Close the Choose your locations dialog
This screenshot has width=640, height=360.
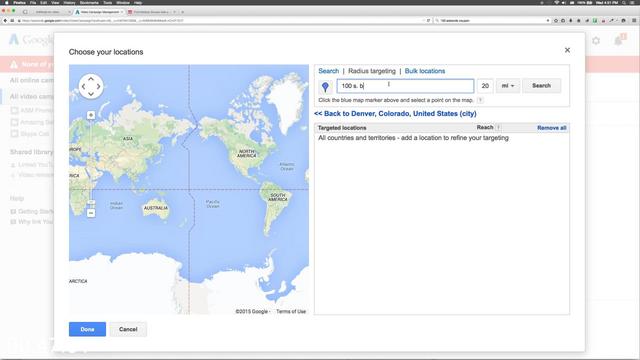pos(567,50)
